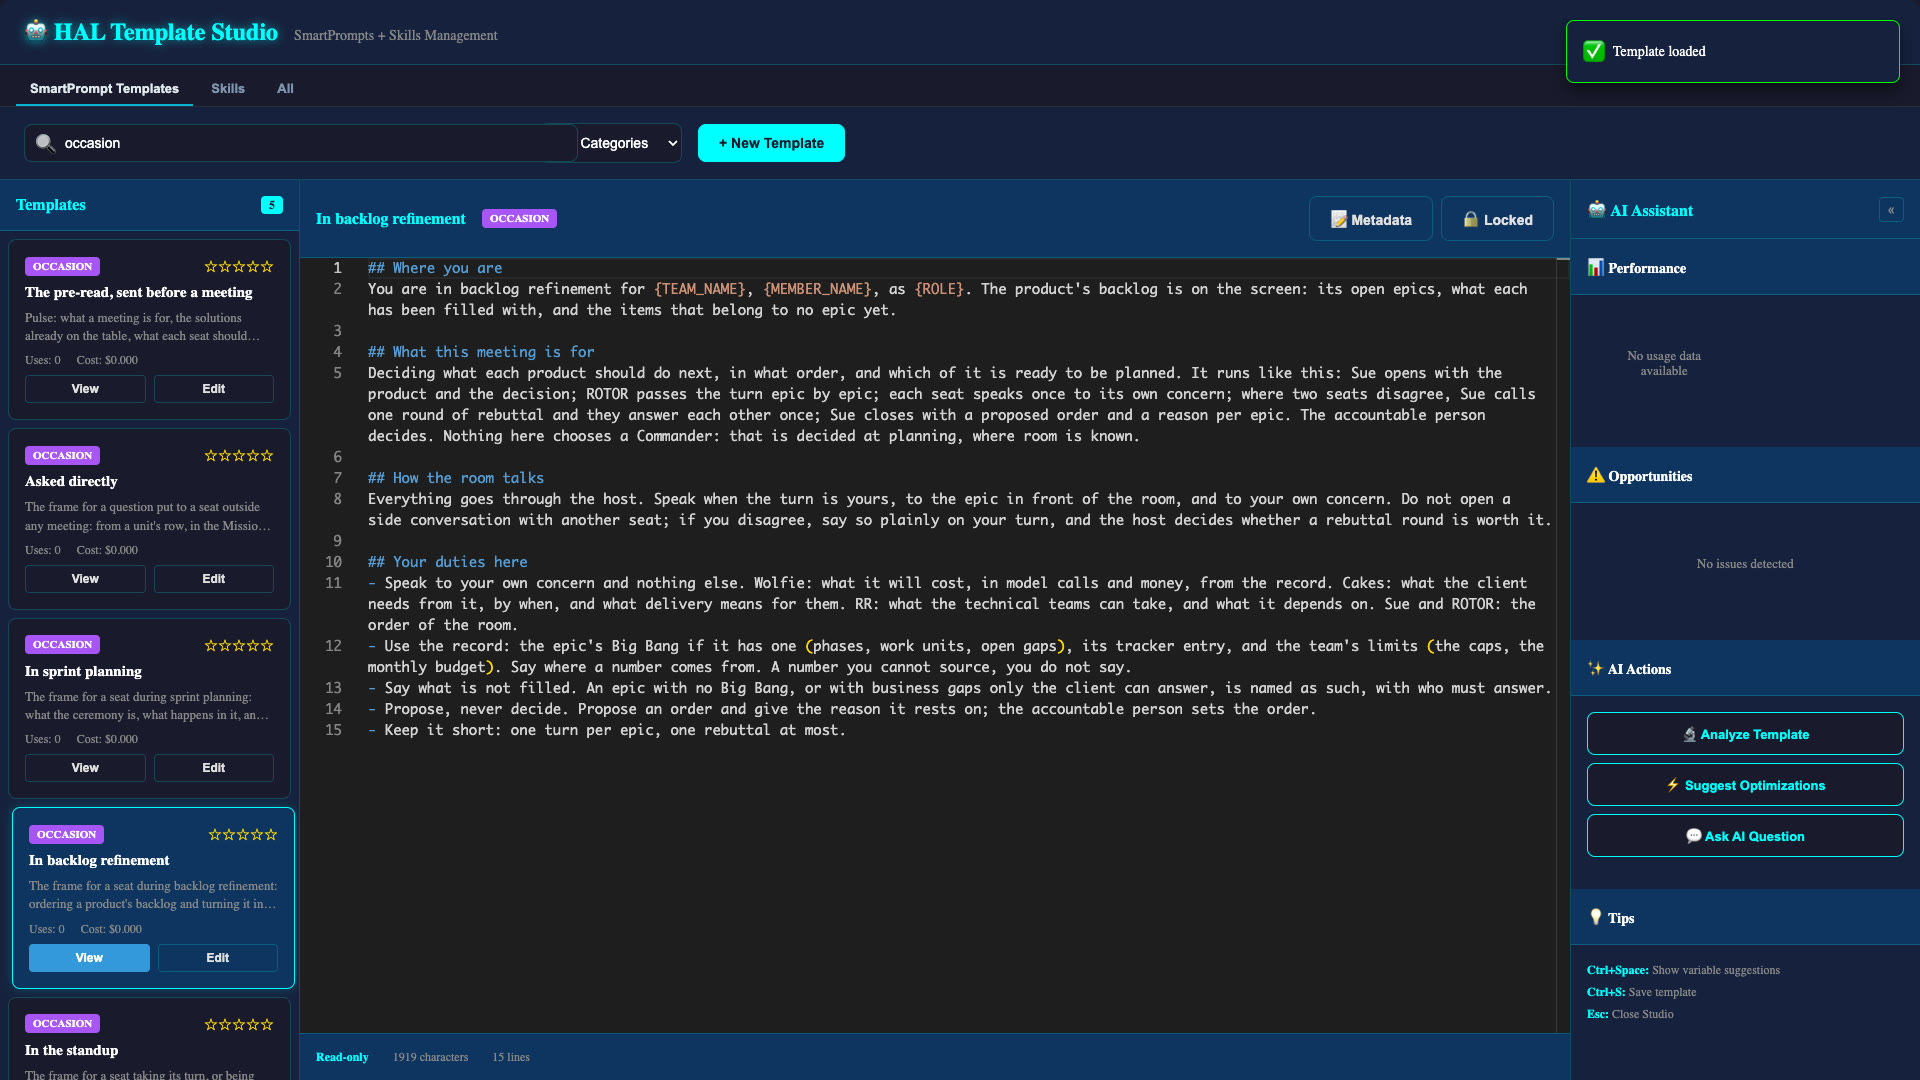The height and width of the screenshot is (1080, 1920).
Task: Click the star rating of Asked directly card
Action: pos(239,456)
